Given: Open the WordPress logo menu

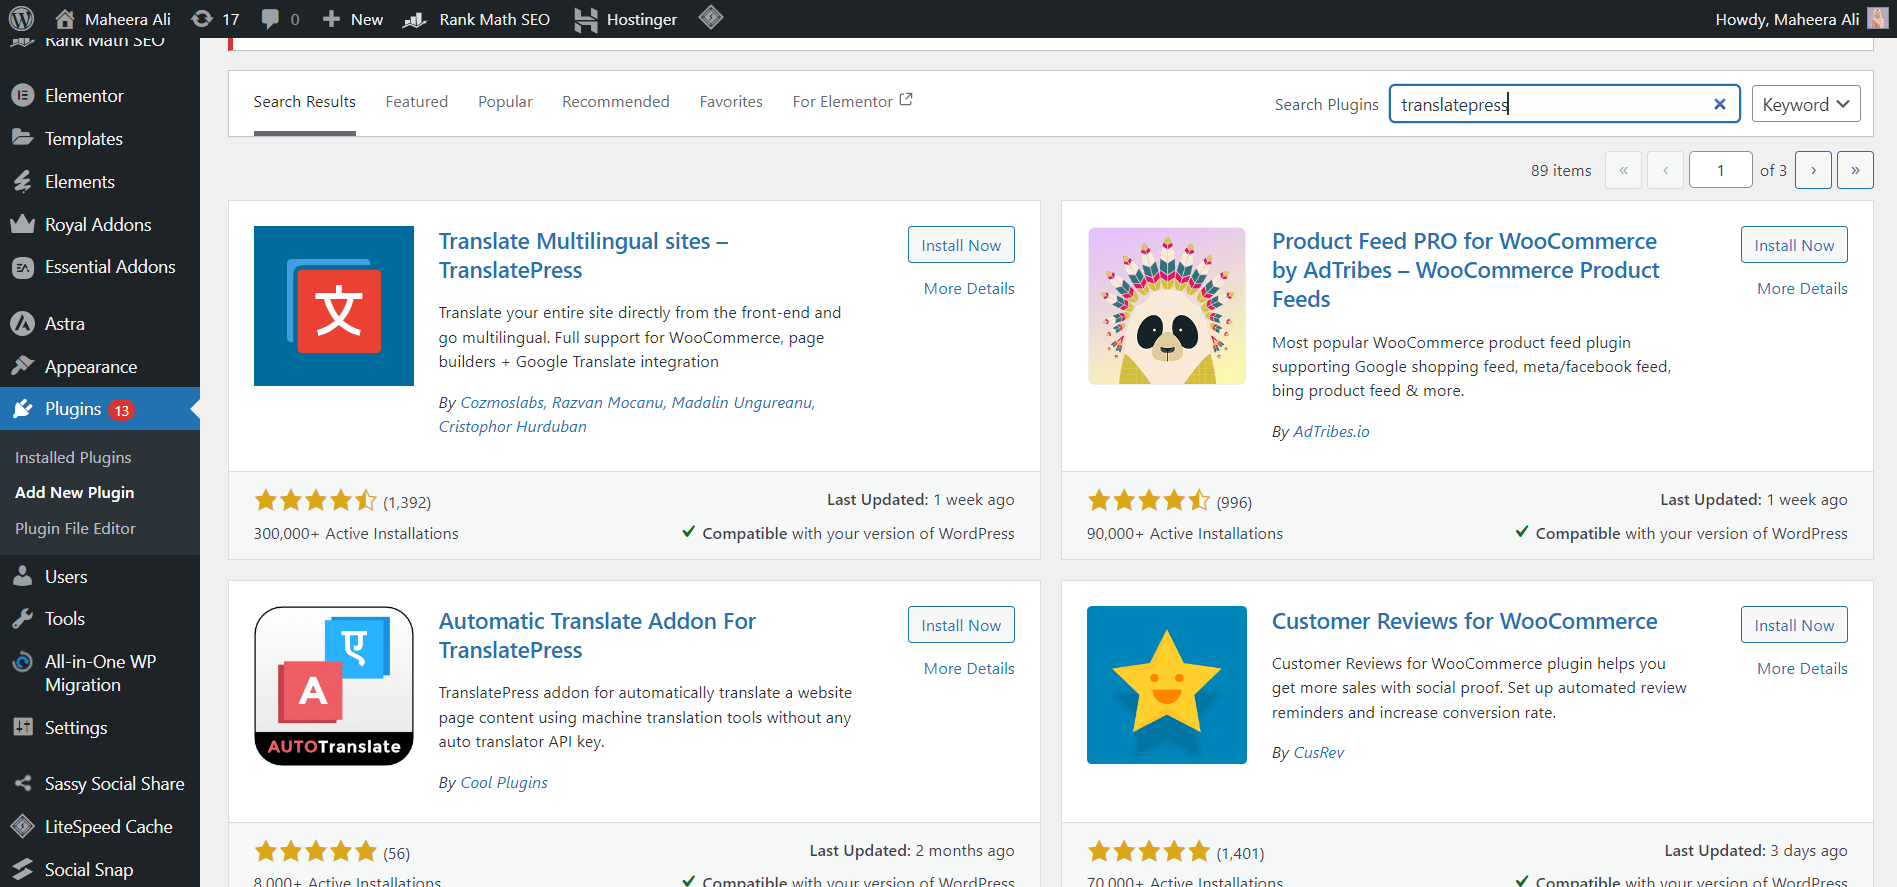Looking at the screenshot, I should coord(21,18).
